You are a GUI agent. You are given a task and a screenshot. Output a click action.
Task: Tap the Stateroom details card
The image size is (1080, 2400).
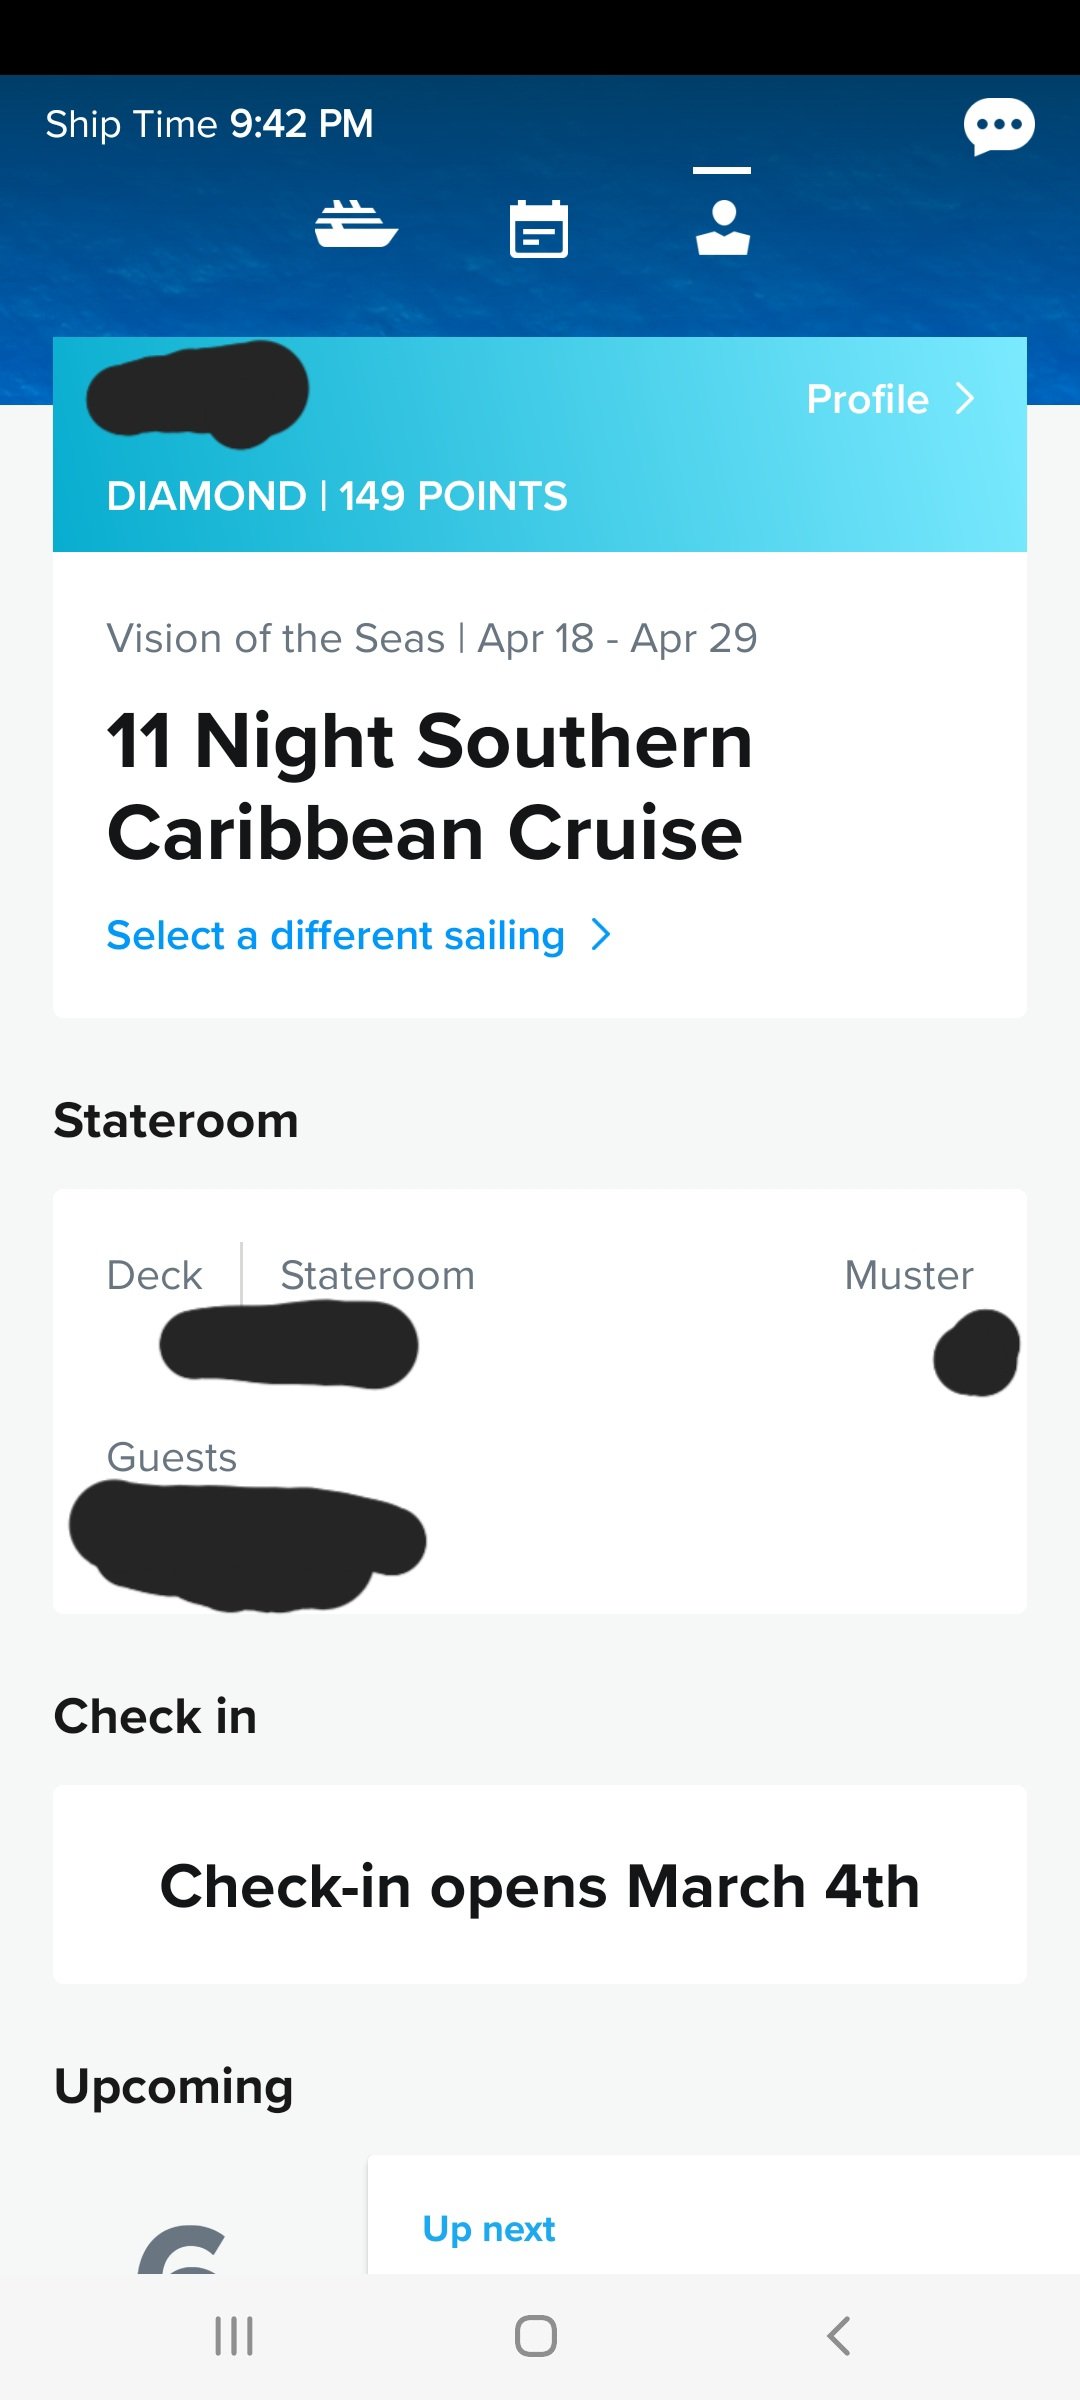point(540,1401)
